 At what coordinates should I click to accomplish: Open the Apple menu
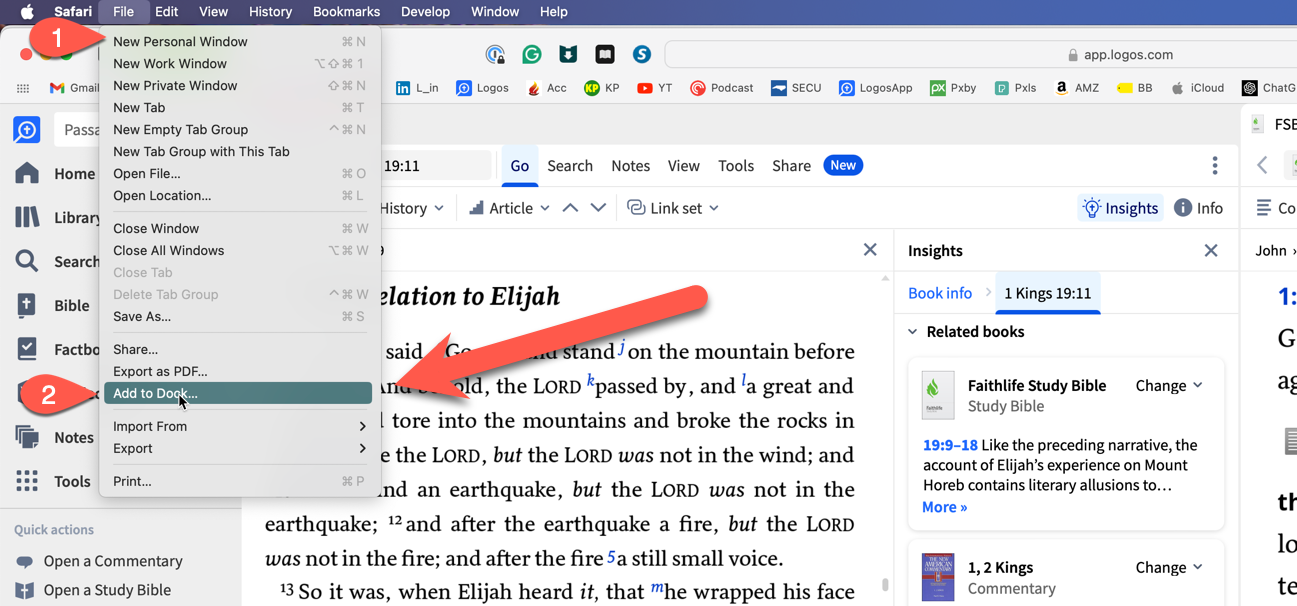(27, 12)
